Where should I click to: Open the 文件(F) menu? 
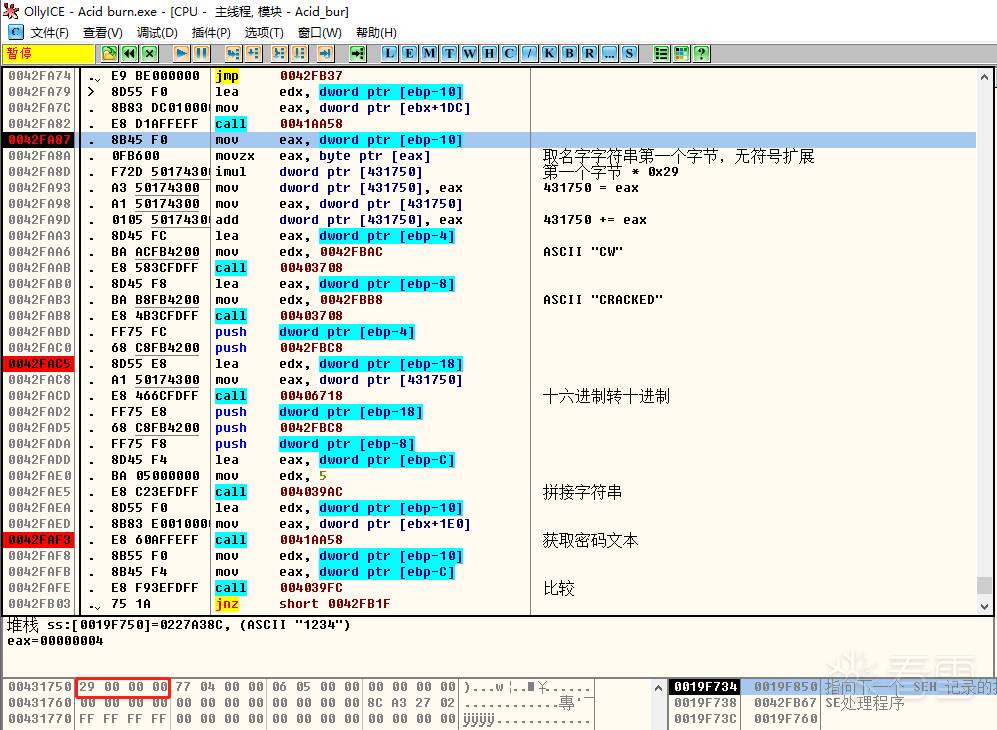pyautogui.click(x=50, y=32)
